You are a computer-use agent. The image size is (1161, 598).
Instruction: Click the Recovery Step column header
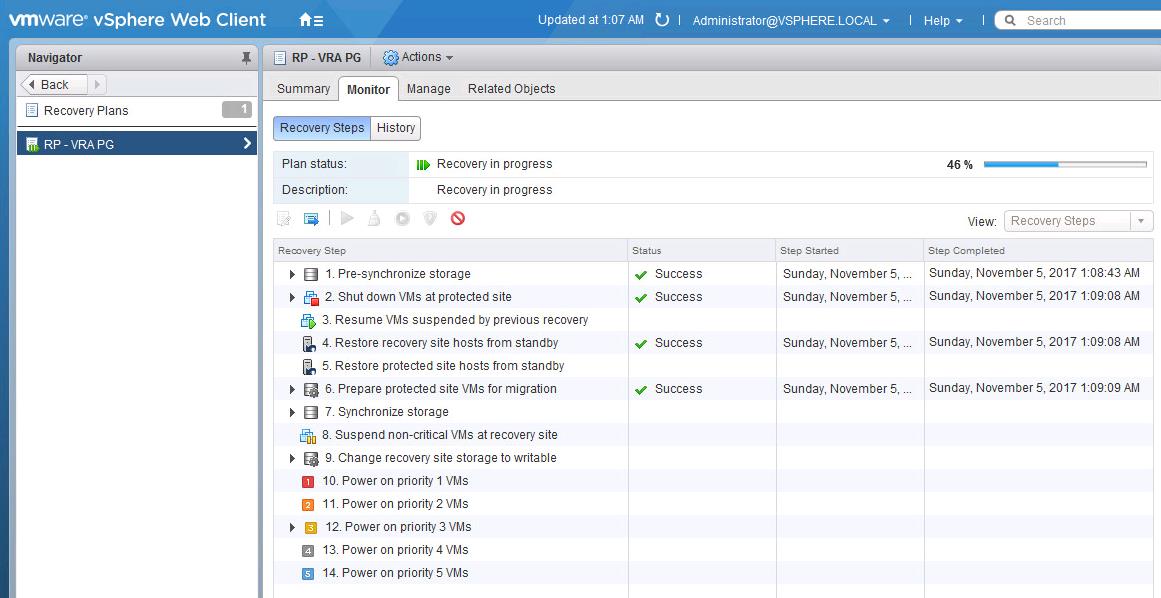click(x=451, y=251)
